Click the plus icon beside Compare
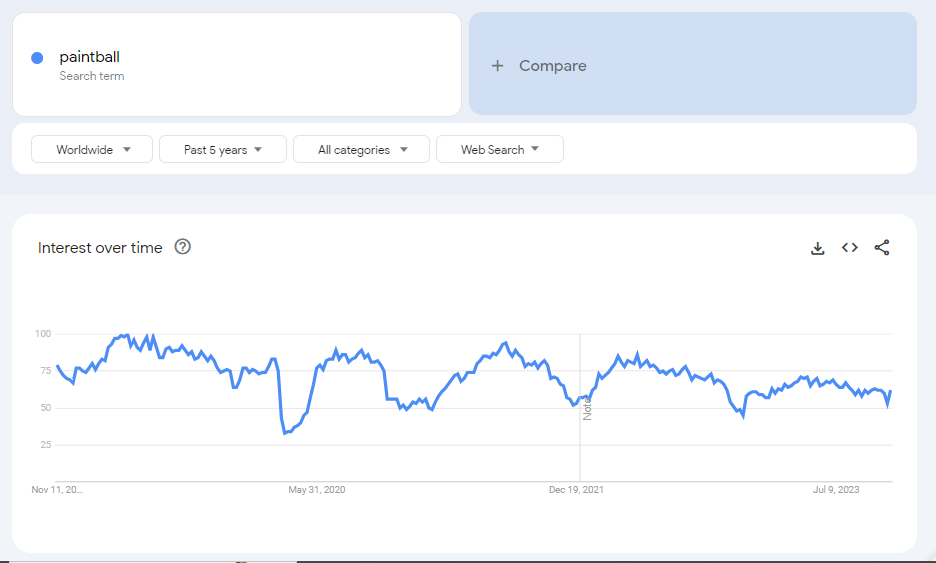This screenshot has height=563, width=936. pos(497,66)
